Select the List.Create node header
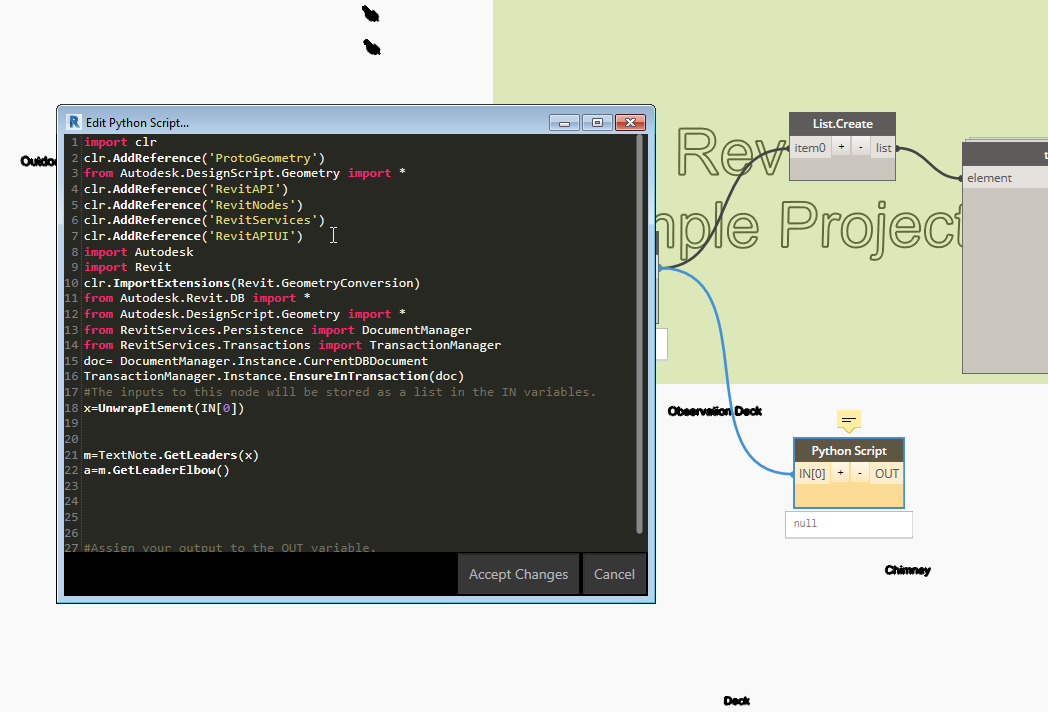 [x=842, y=124]
